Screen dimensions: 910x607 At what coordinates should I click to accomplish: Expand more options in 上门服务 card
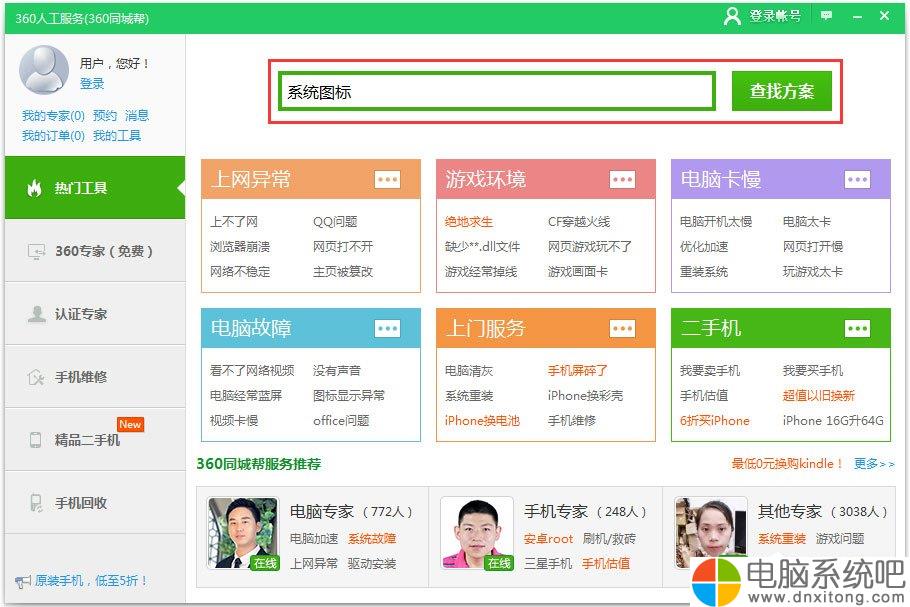[x=622, y=329]
